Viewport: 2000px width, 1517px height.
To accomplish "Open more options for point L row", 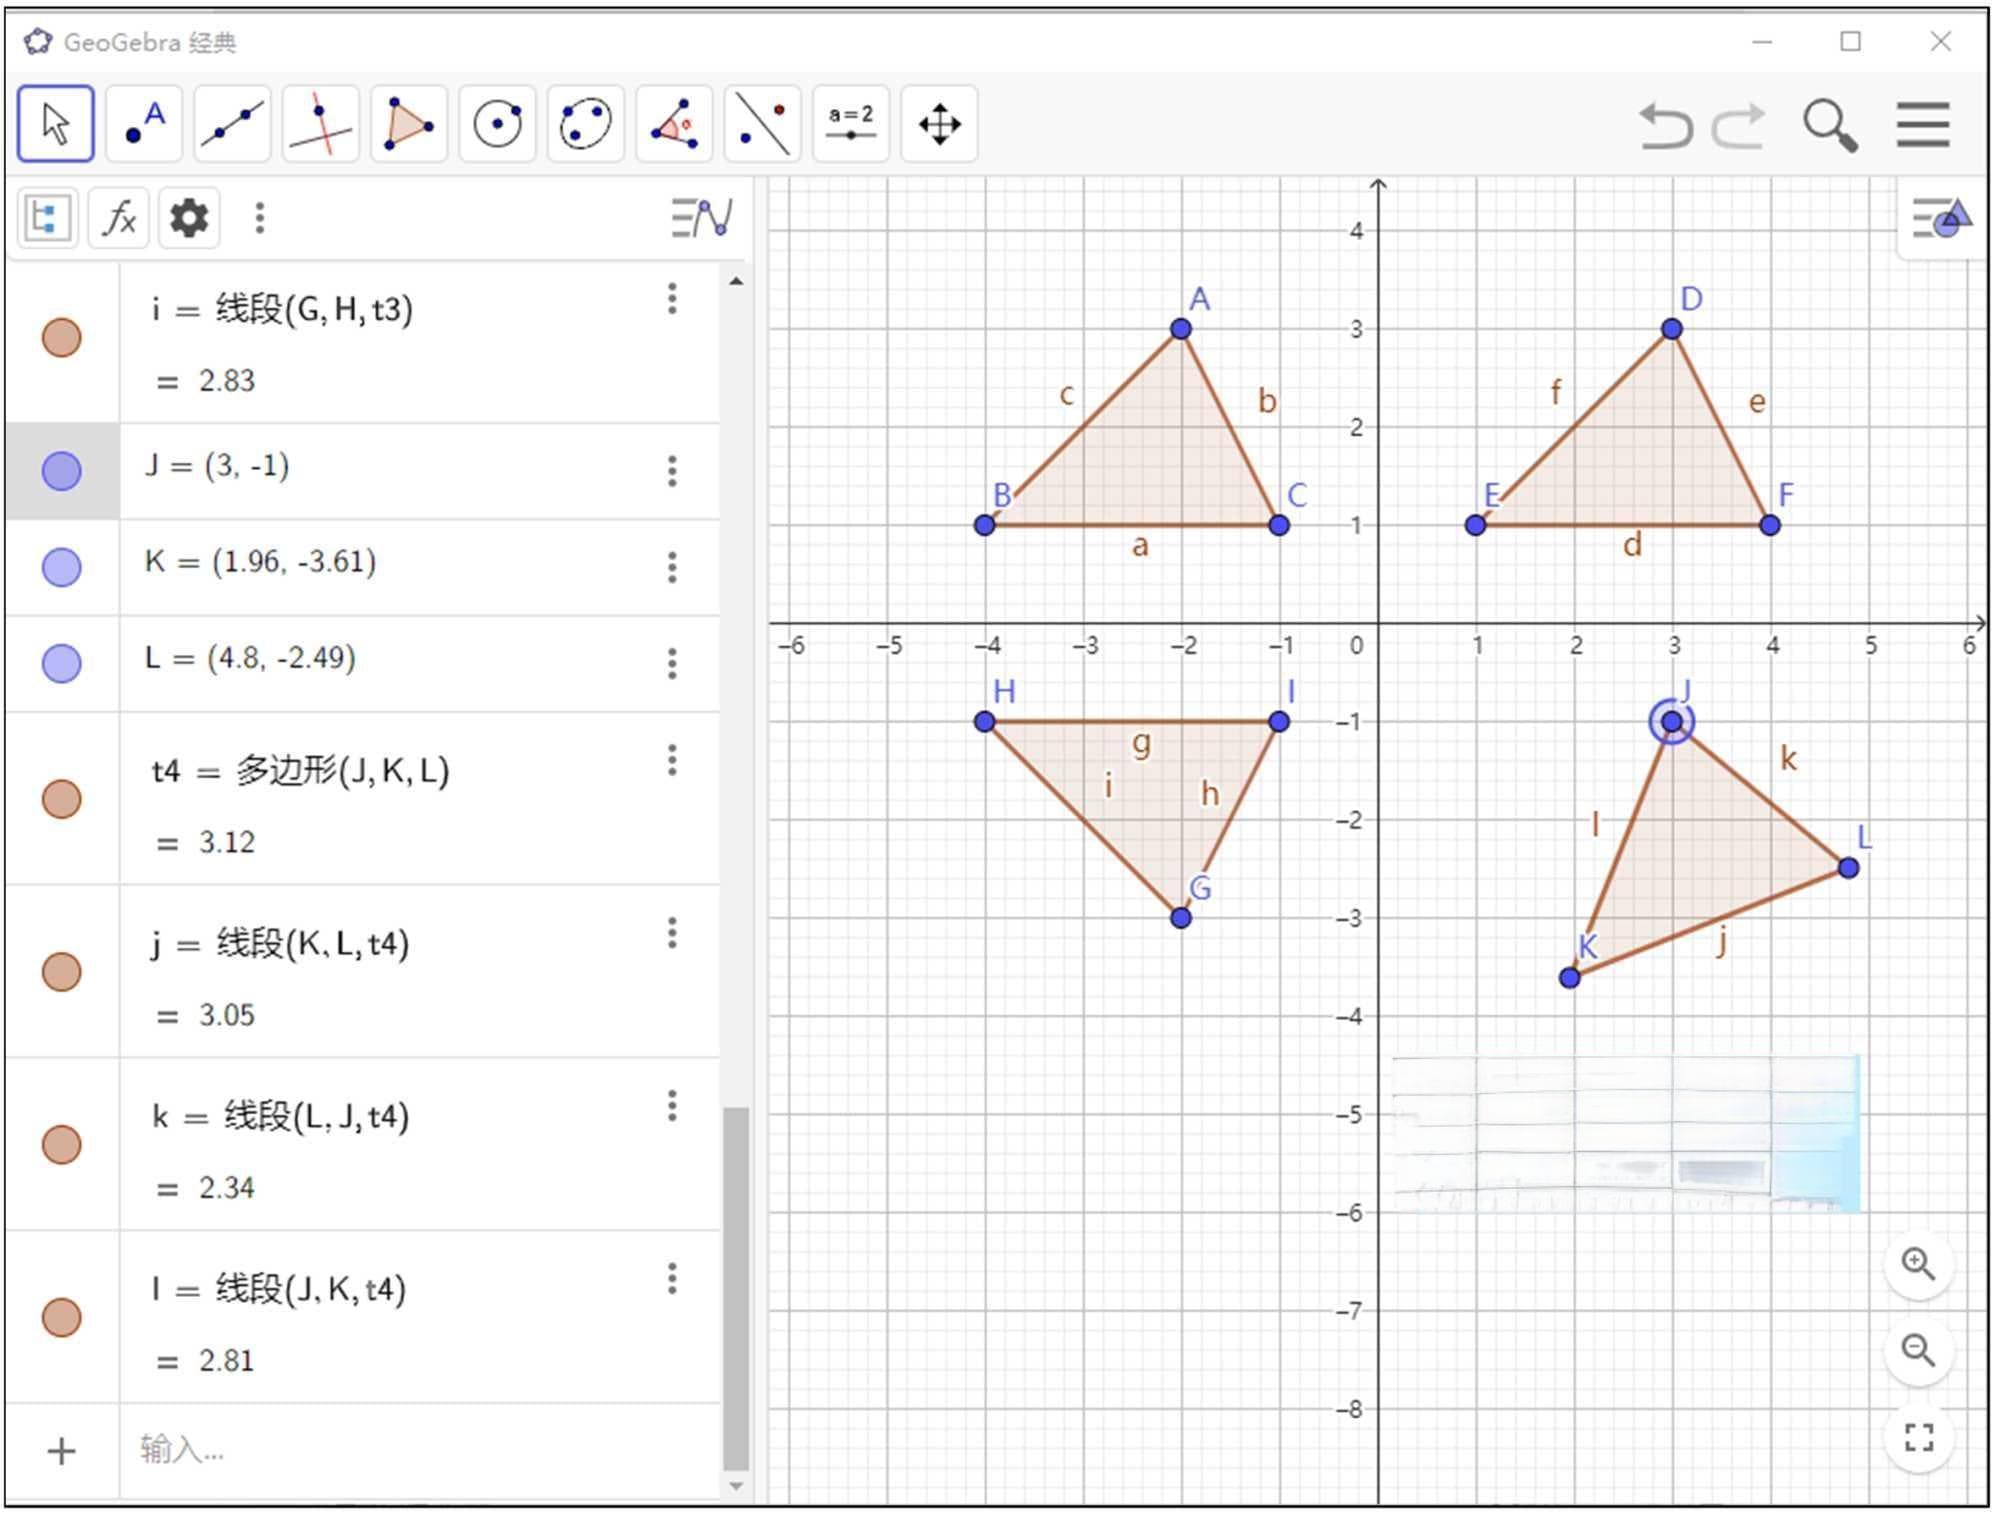I will coord(672,663).
